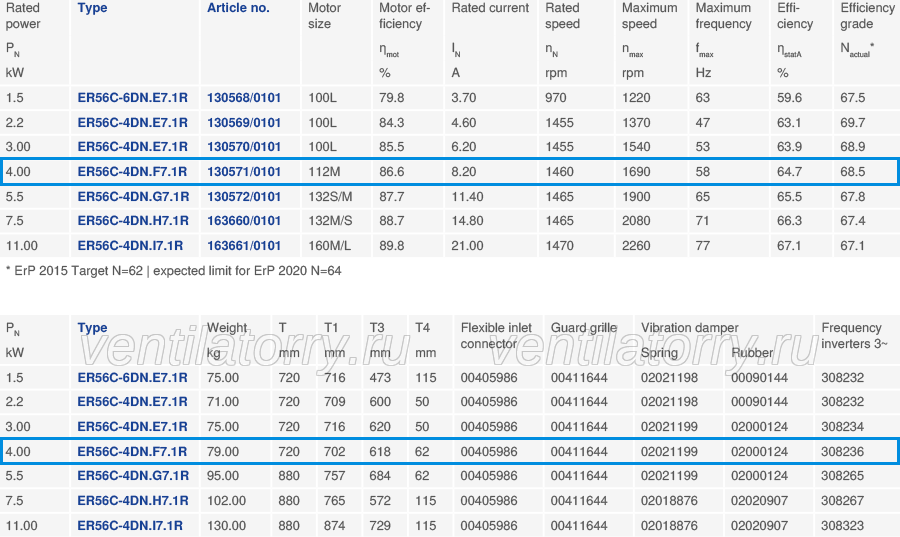Click the 'Article no.' column header
Viewport: 900px width, 537px height.
coord(238,8)
